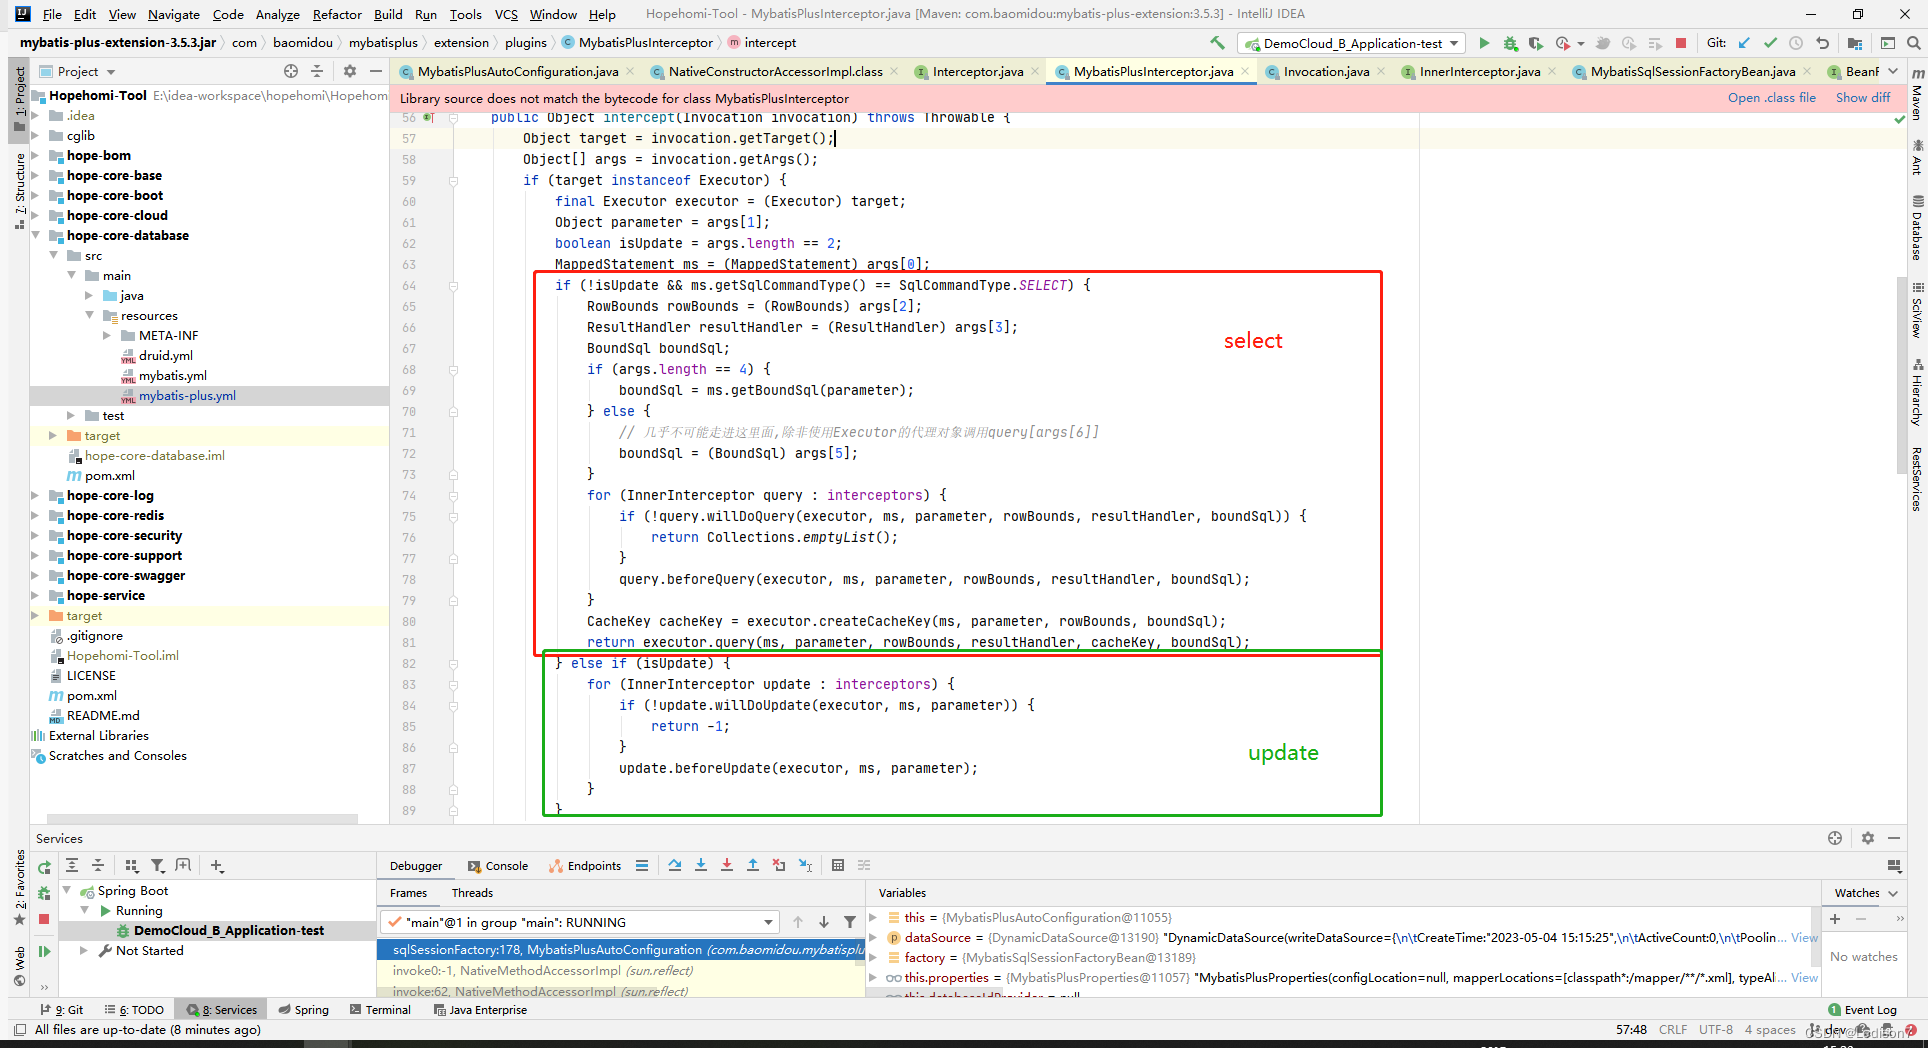Open the Refactor menu
This screenshot has width=1928, height=1048.
(x=337, y=14)
